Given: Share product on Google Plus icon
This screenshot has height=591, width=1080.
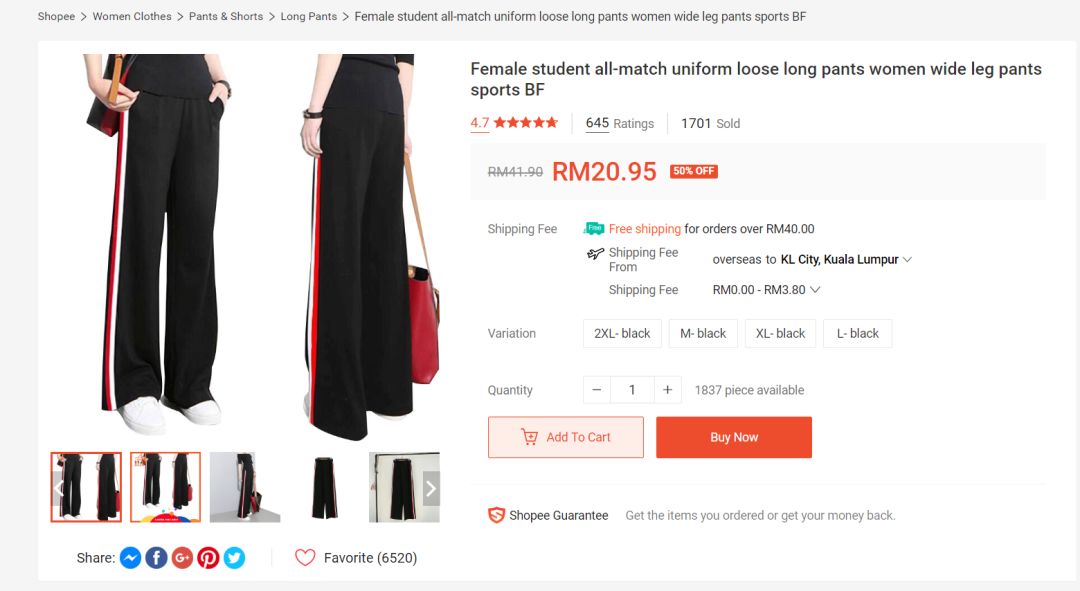Looking at the screenshot, I should coord(182,558).
